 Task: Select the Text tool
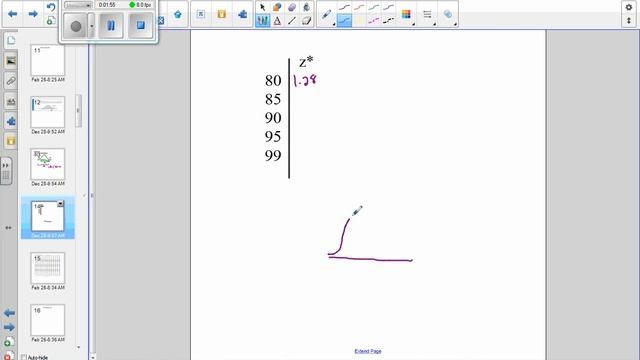coord(277,20)
